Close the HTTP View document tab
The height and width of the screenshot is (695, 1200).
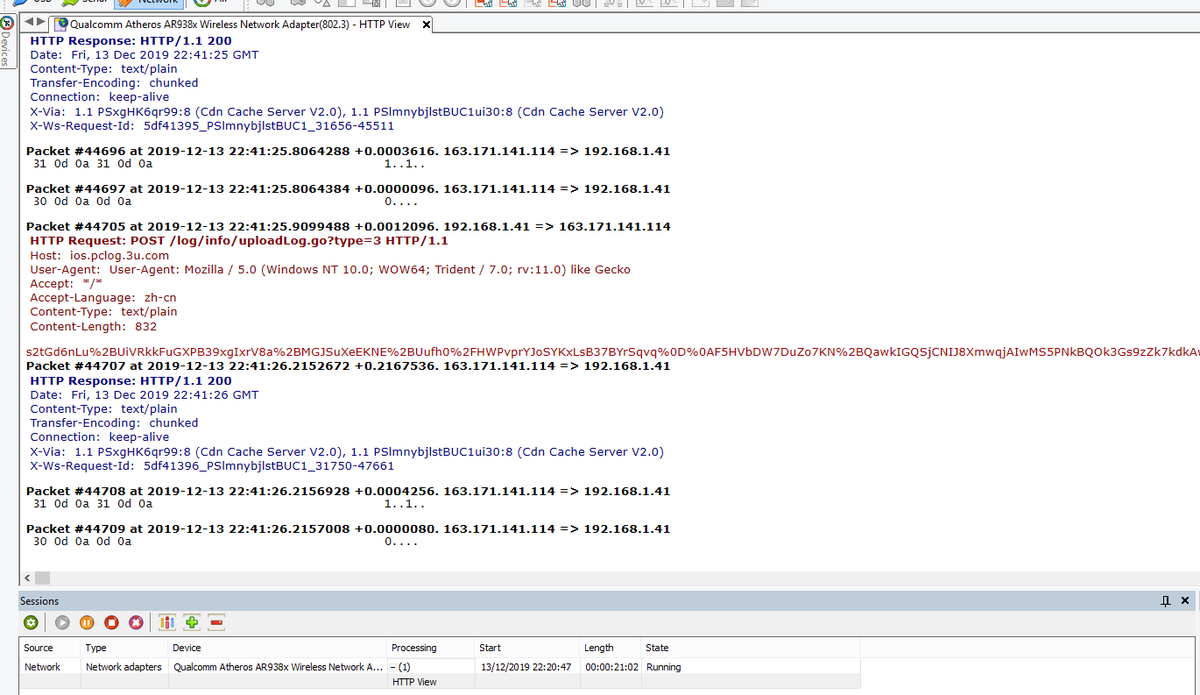coord(427,24)
